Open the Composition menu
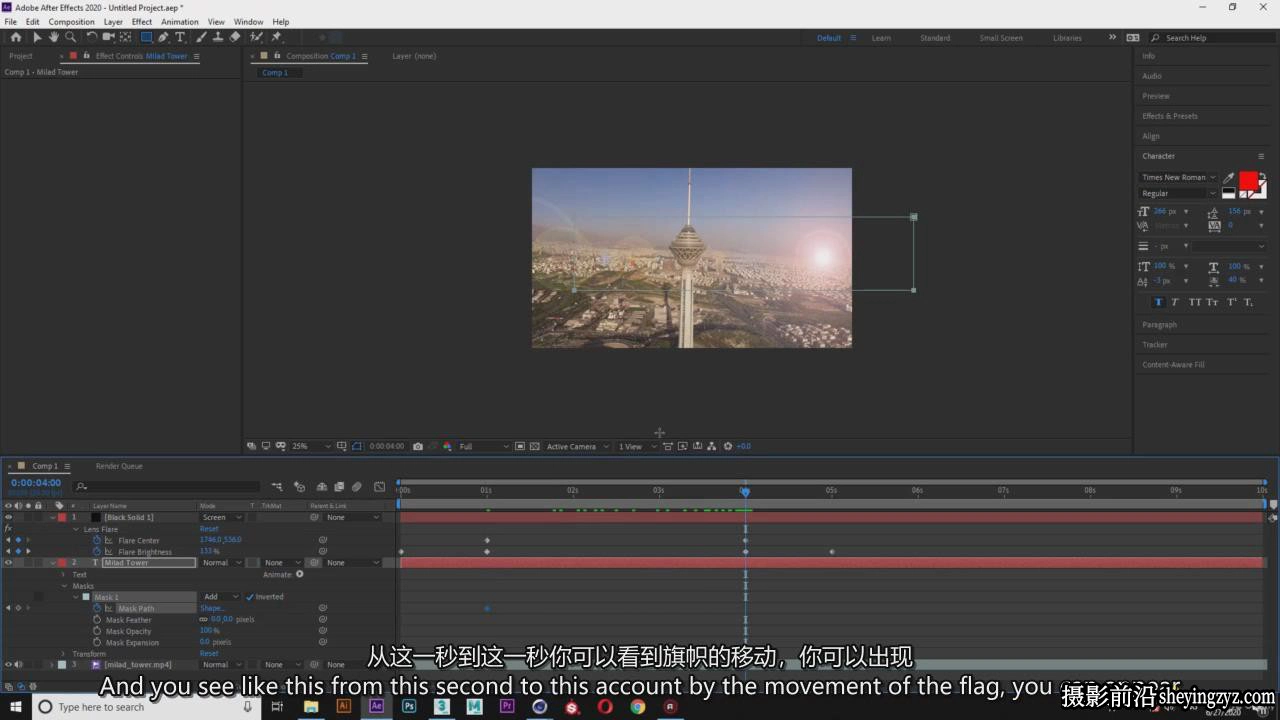 (x=71, y=21)
